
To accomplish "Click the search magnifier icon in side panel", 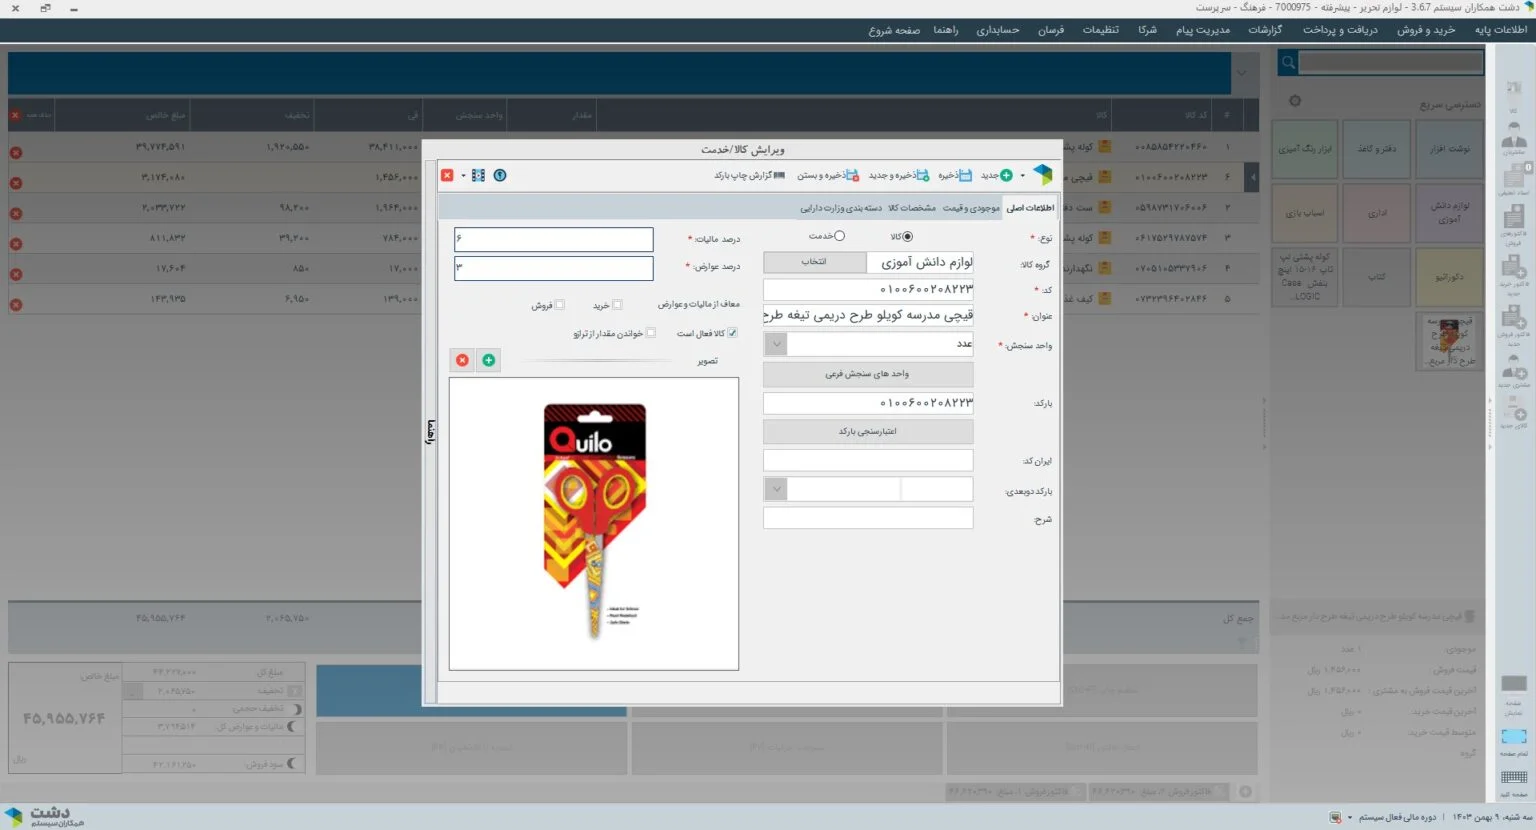I will coord(1288,63).
